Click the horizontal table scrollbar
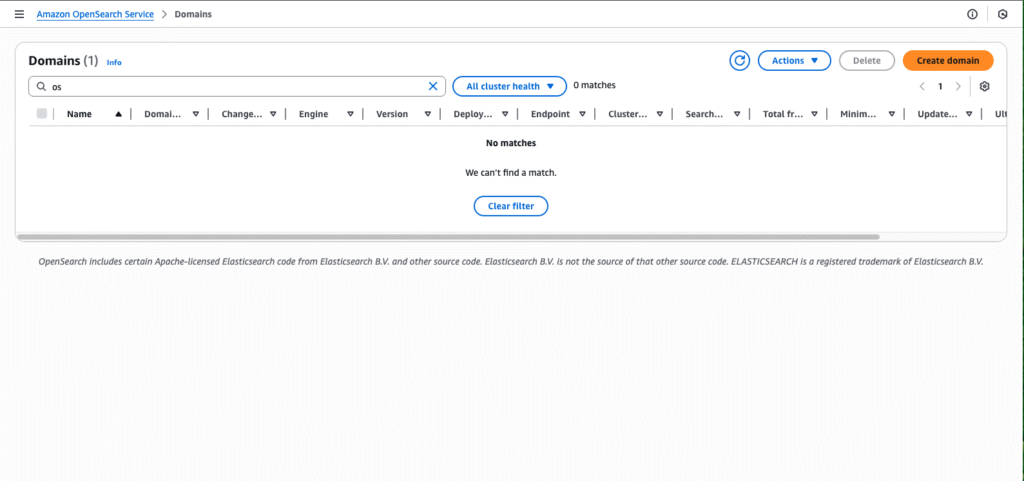The image size is (1024, 481). [448, 237]
